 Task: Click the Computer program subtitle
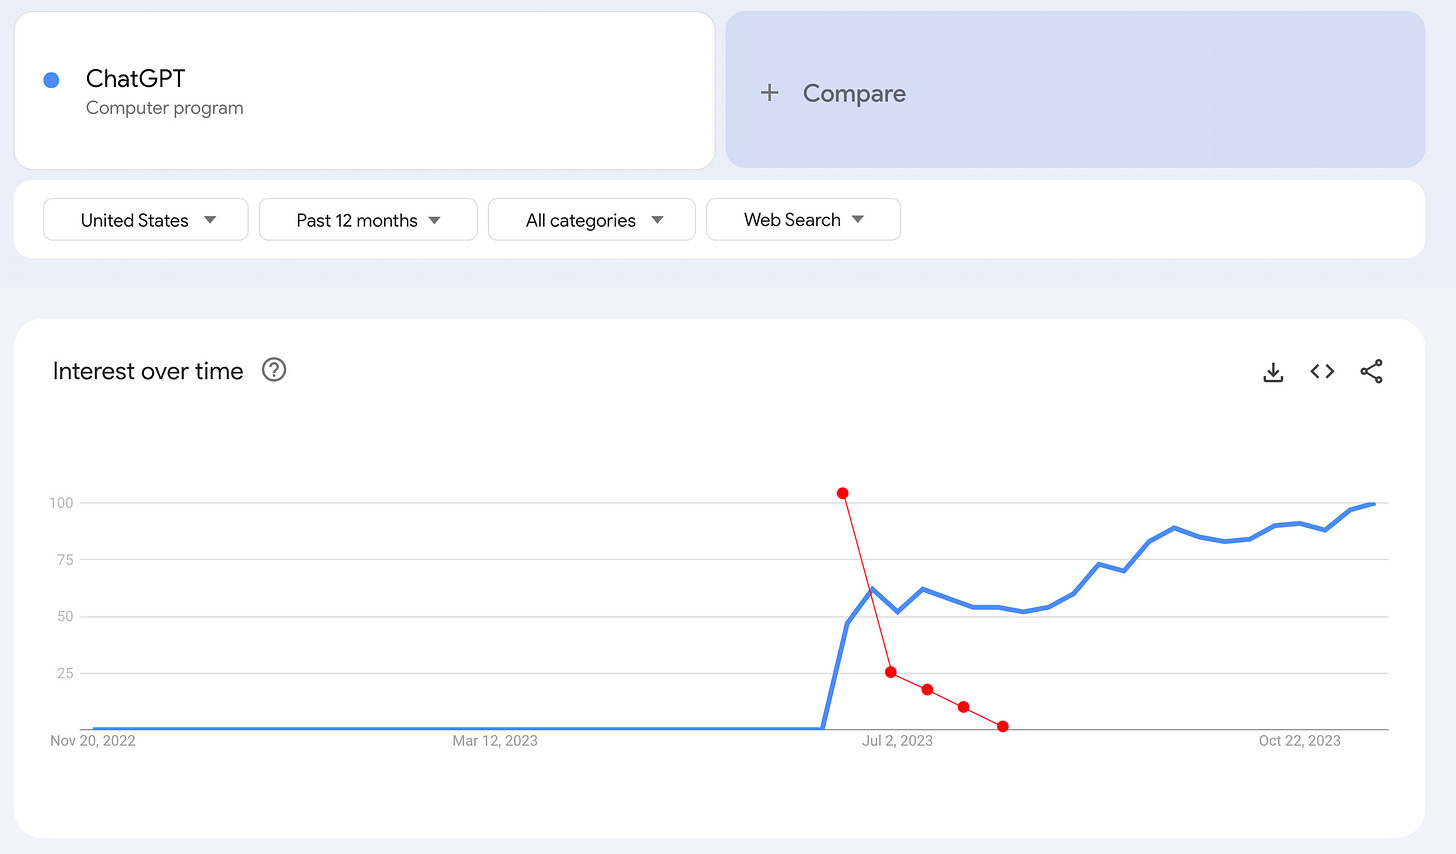click(164, 108)
